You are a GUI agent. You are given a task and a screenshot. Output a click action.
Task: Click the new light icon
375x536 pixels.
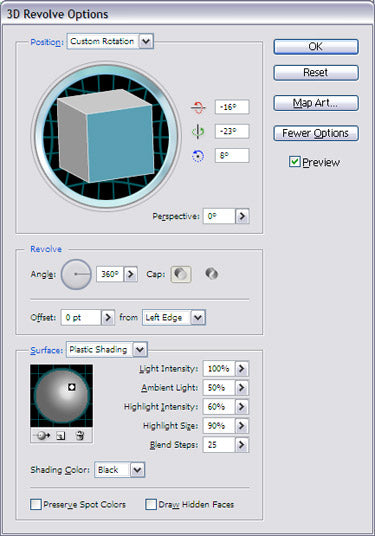(61, 436)
